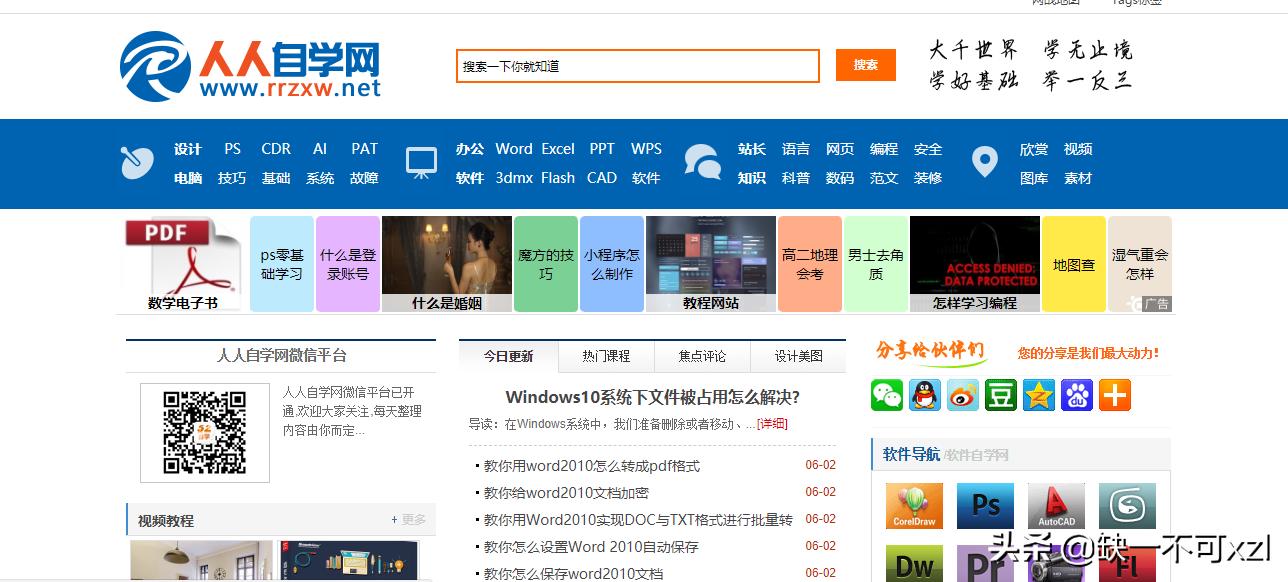Click the location pin category icon
The height and width of the screenshot is (582, 1288).
coord(985,162)
